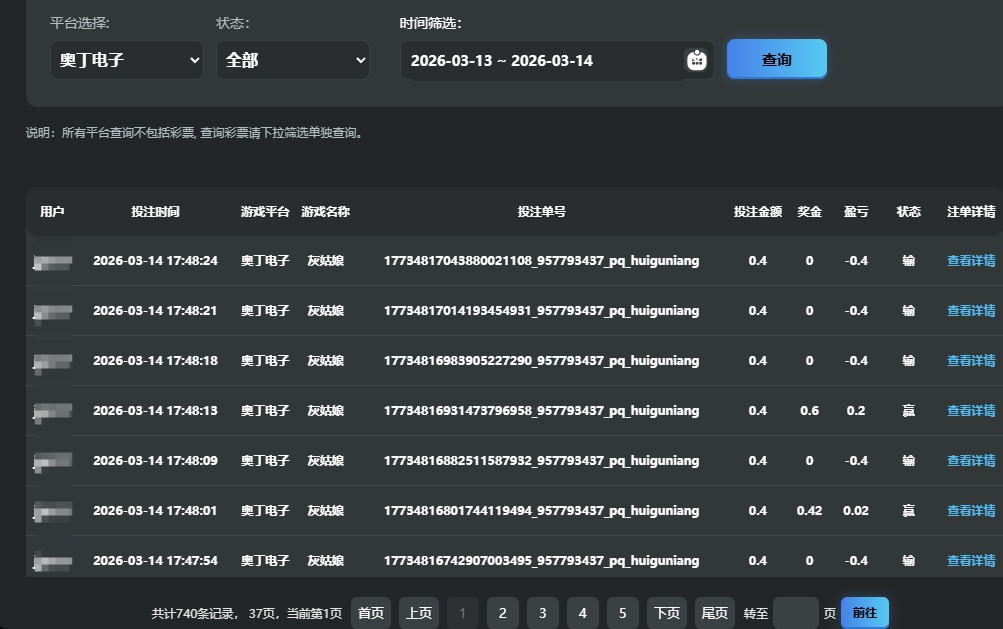This screenshot has width=1003, height=629.
Task: Click the 首页 first page button
Action: [x=369, y=612]
